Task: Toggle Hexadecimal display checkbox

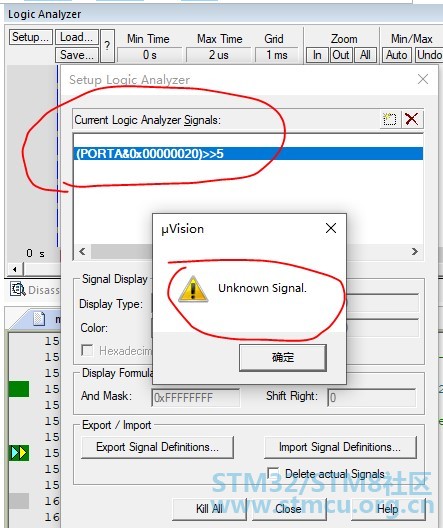Action: click(x=87, y=351)
